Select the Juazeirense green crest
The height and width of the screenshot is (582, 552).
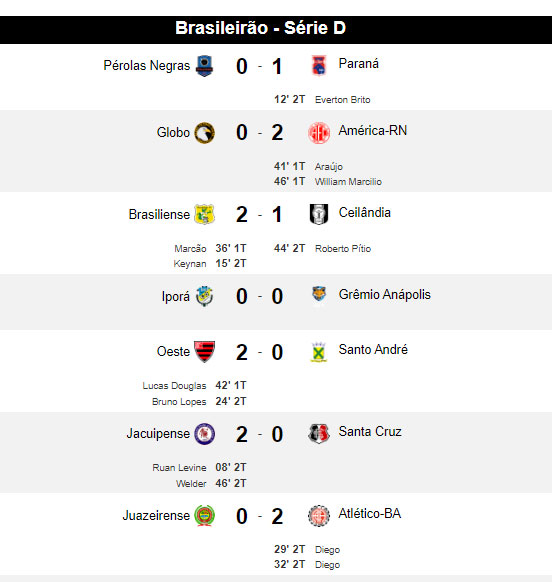205,516
